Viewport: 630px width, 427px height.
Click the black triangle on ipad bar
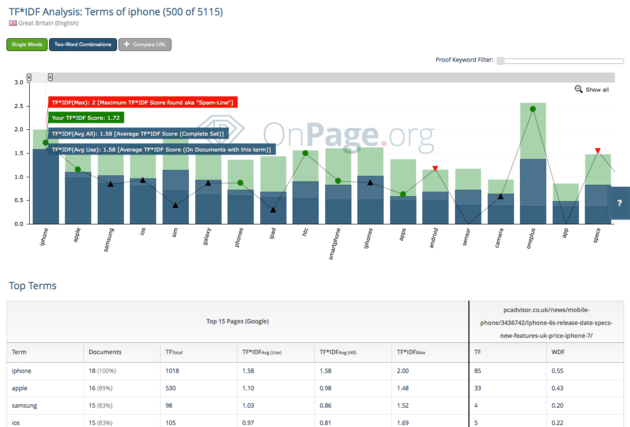(273, 210)
